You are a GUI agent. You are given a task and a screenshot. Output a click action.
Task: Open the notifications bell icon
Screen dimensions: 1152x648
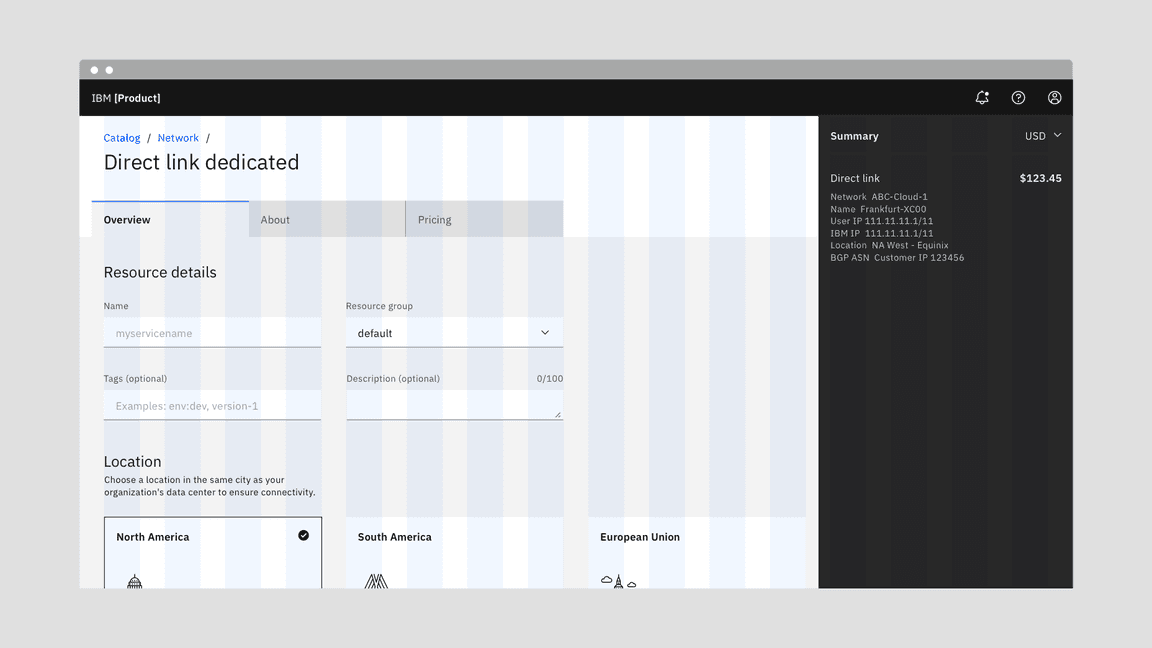982,98
